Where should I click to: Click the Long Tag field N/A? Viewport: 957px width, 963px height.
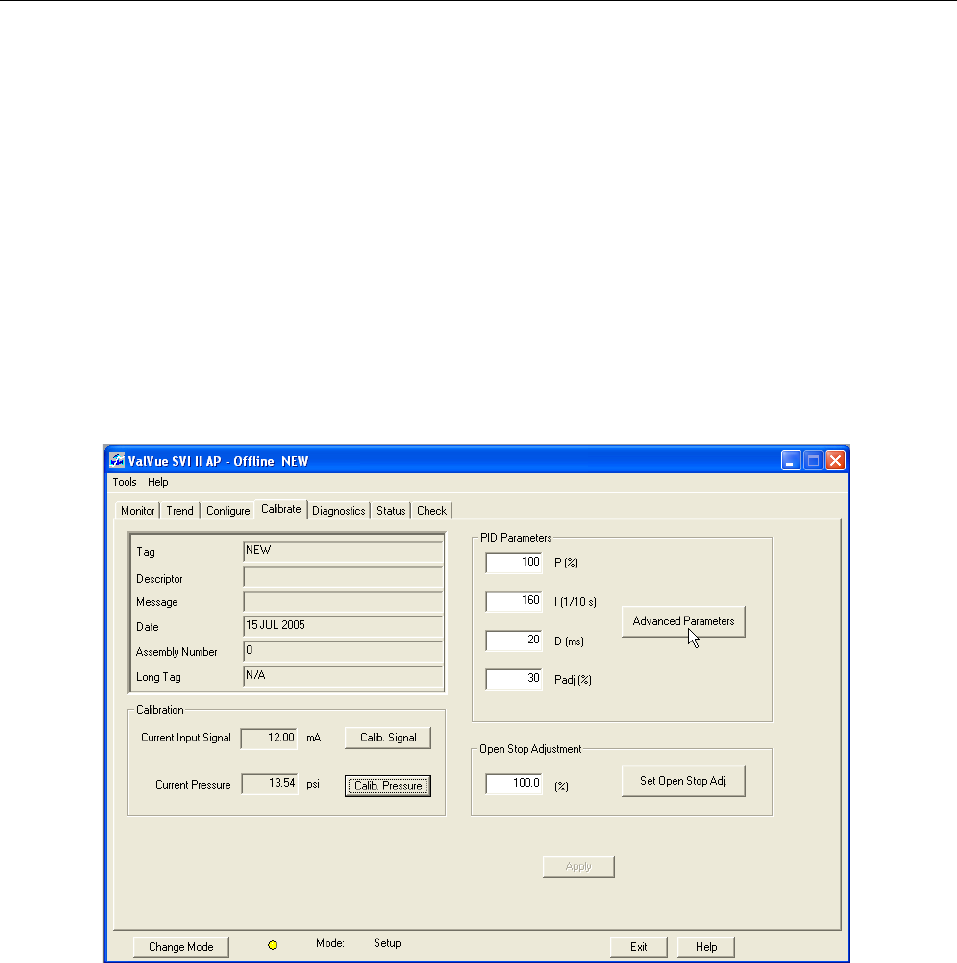point(343,677)
